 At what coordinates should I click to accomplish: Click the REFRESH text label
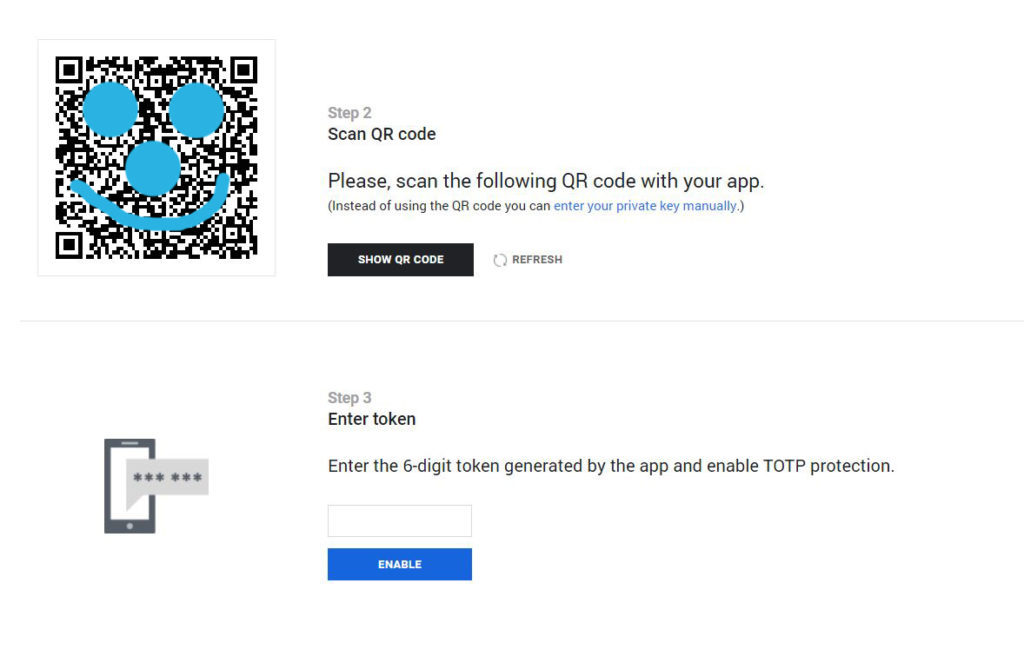(537, 260)
